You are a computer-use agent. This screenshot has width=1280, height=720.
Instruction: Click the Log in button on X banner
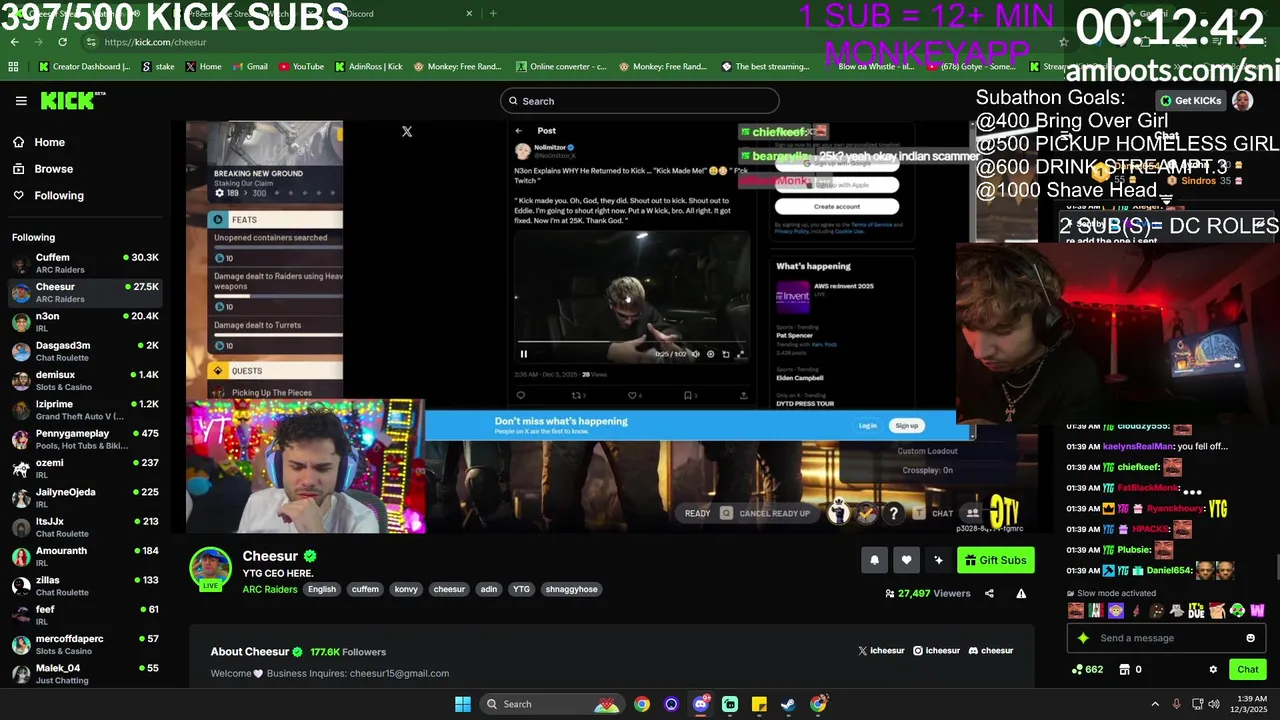click(x=867, y=426)
